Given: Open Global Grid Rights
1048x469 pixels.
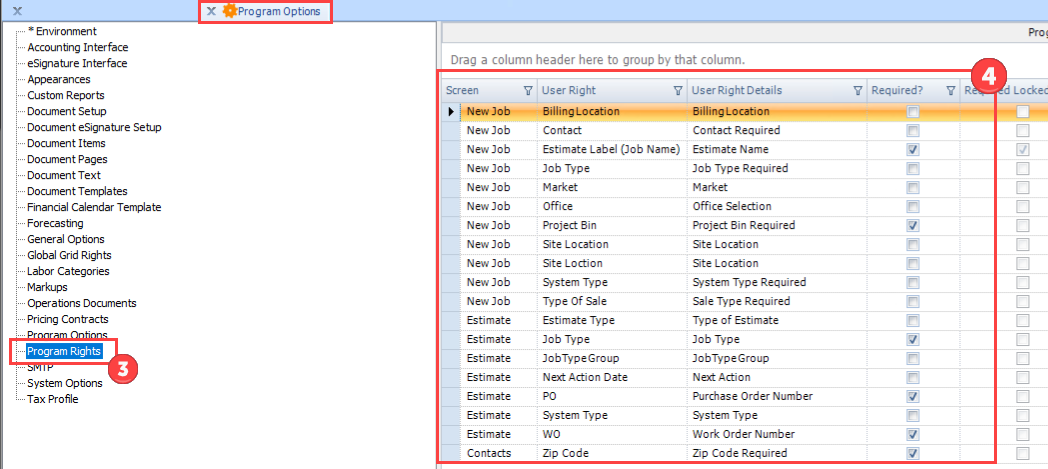Looking at the screenshot, I should [x=70, y=256].
